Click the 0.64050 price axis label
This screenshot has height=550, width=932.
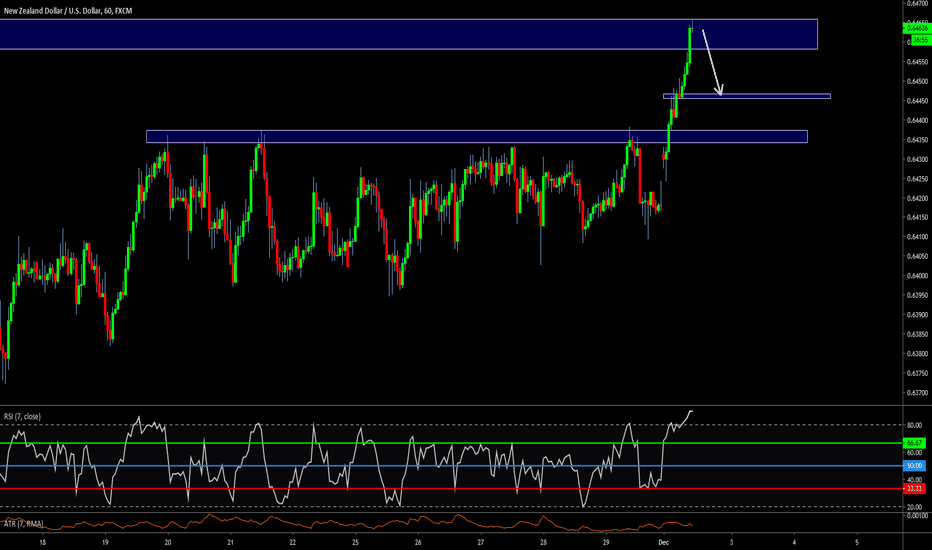point(918,256)
